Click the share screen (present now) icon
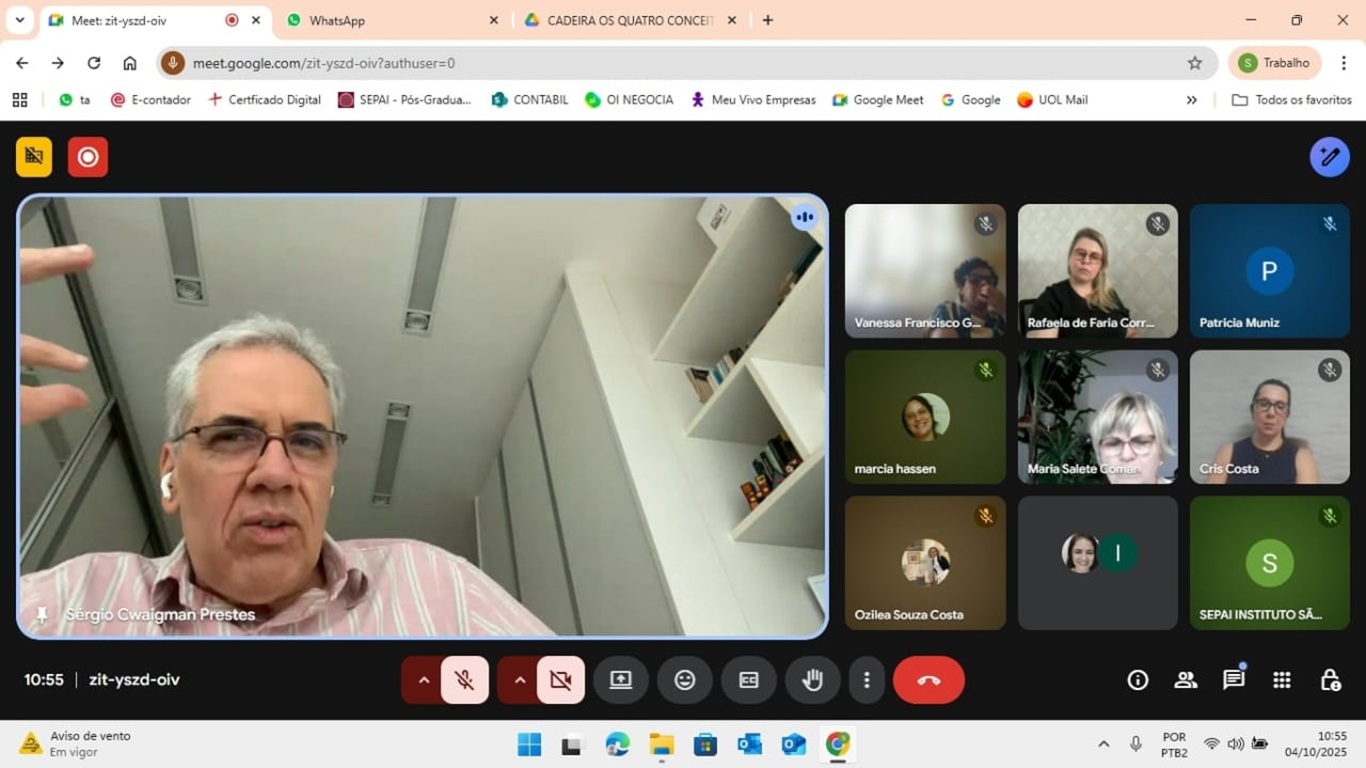Screen dimensions: 1366x768 pos(621,680)
